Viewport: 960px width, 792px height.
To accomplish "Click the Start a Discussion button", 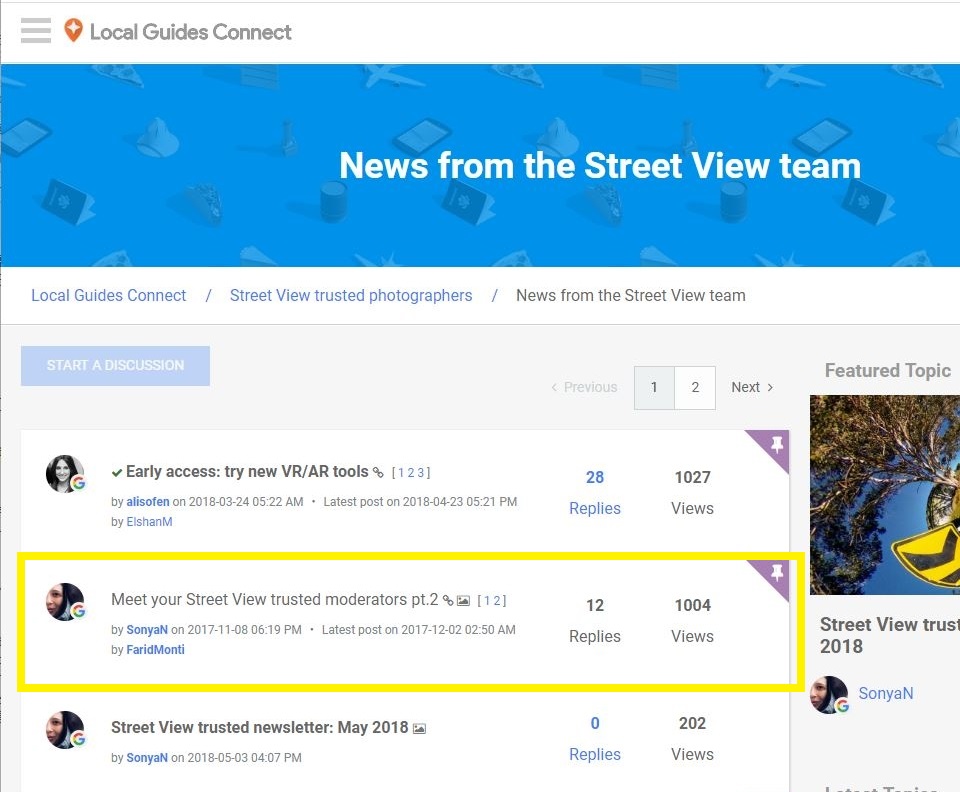I will tap(115, 365).
